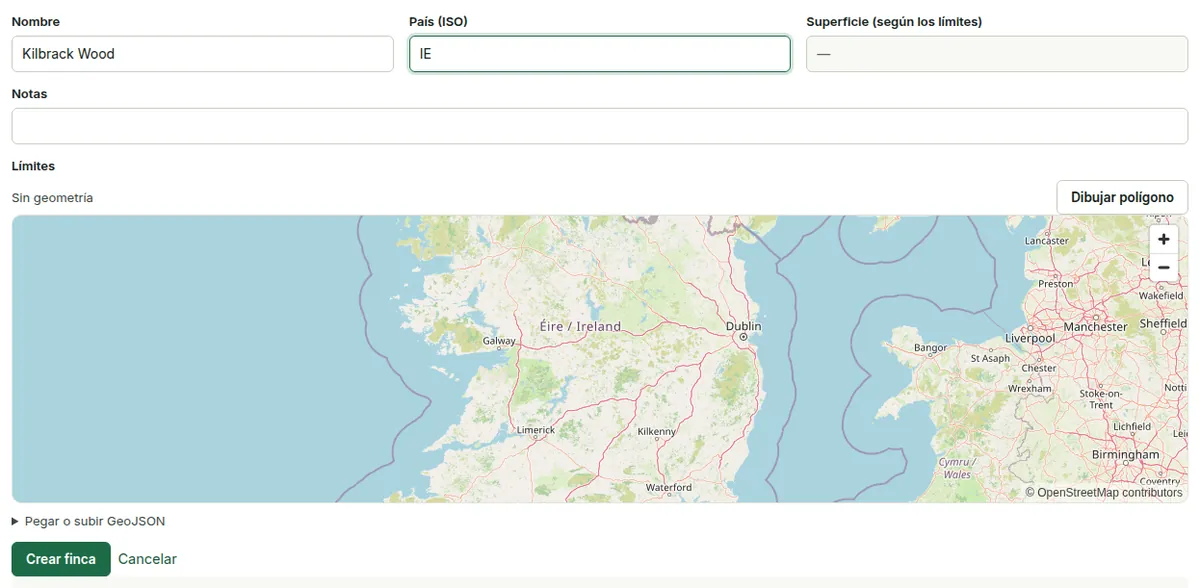Screen dimensions: 1200x588
Task: Click the Galway label on map
Action: 499,341
